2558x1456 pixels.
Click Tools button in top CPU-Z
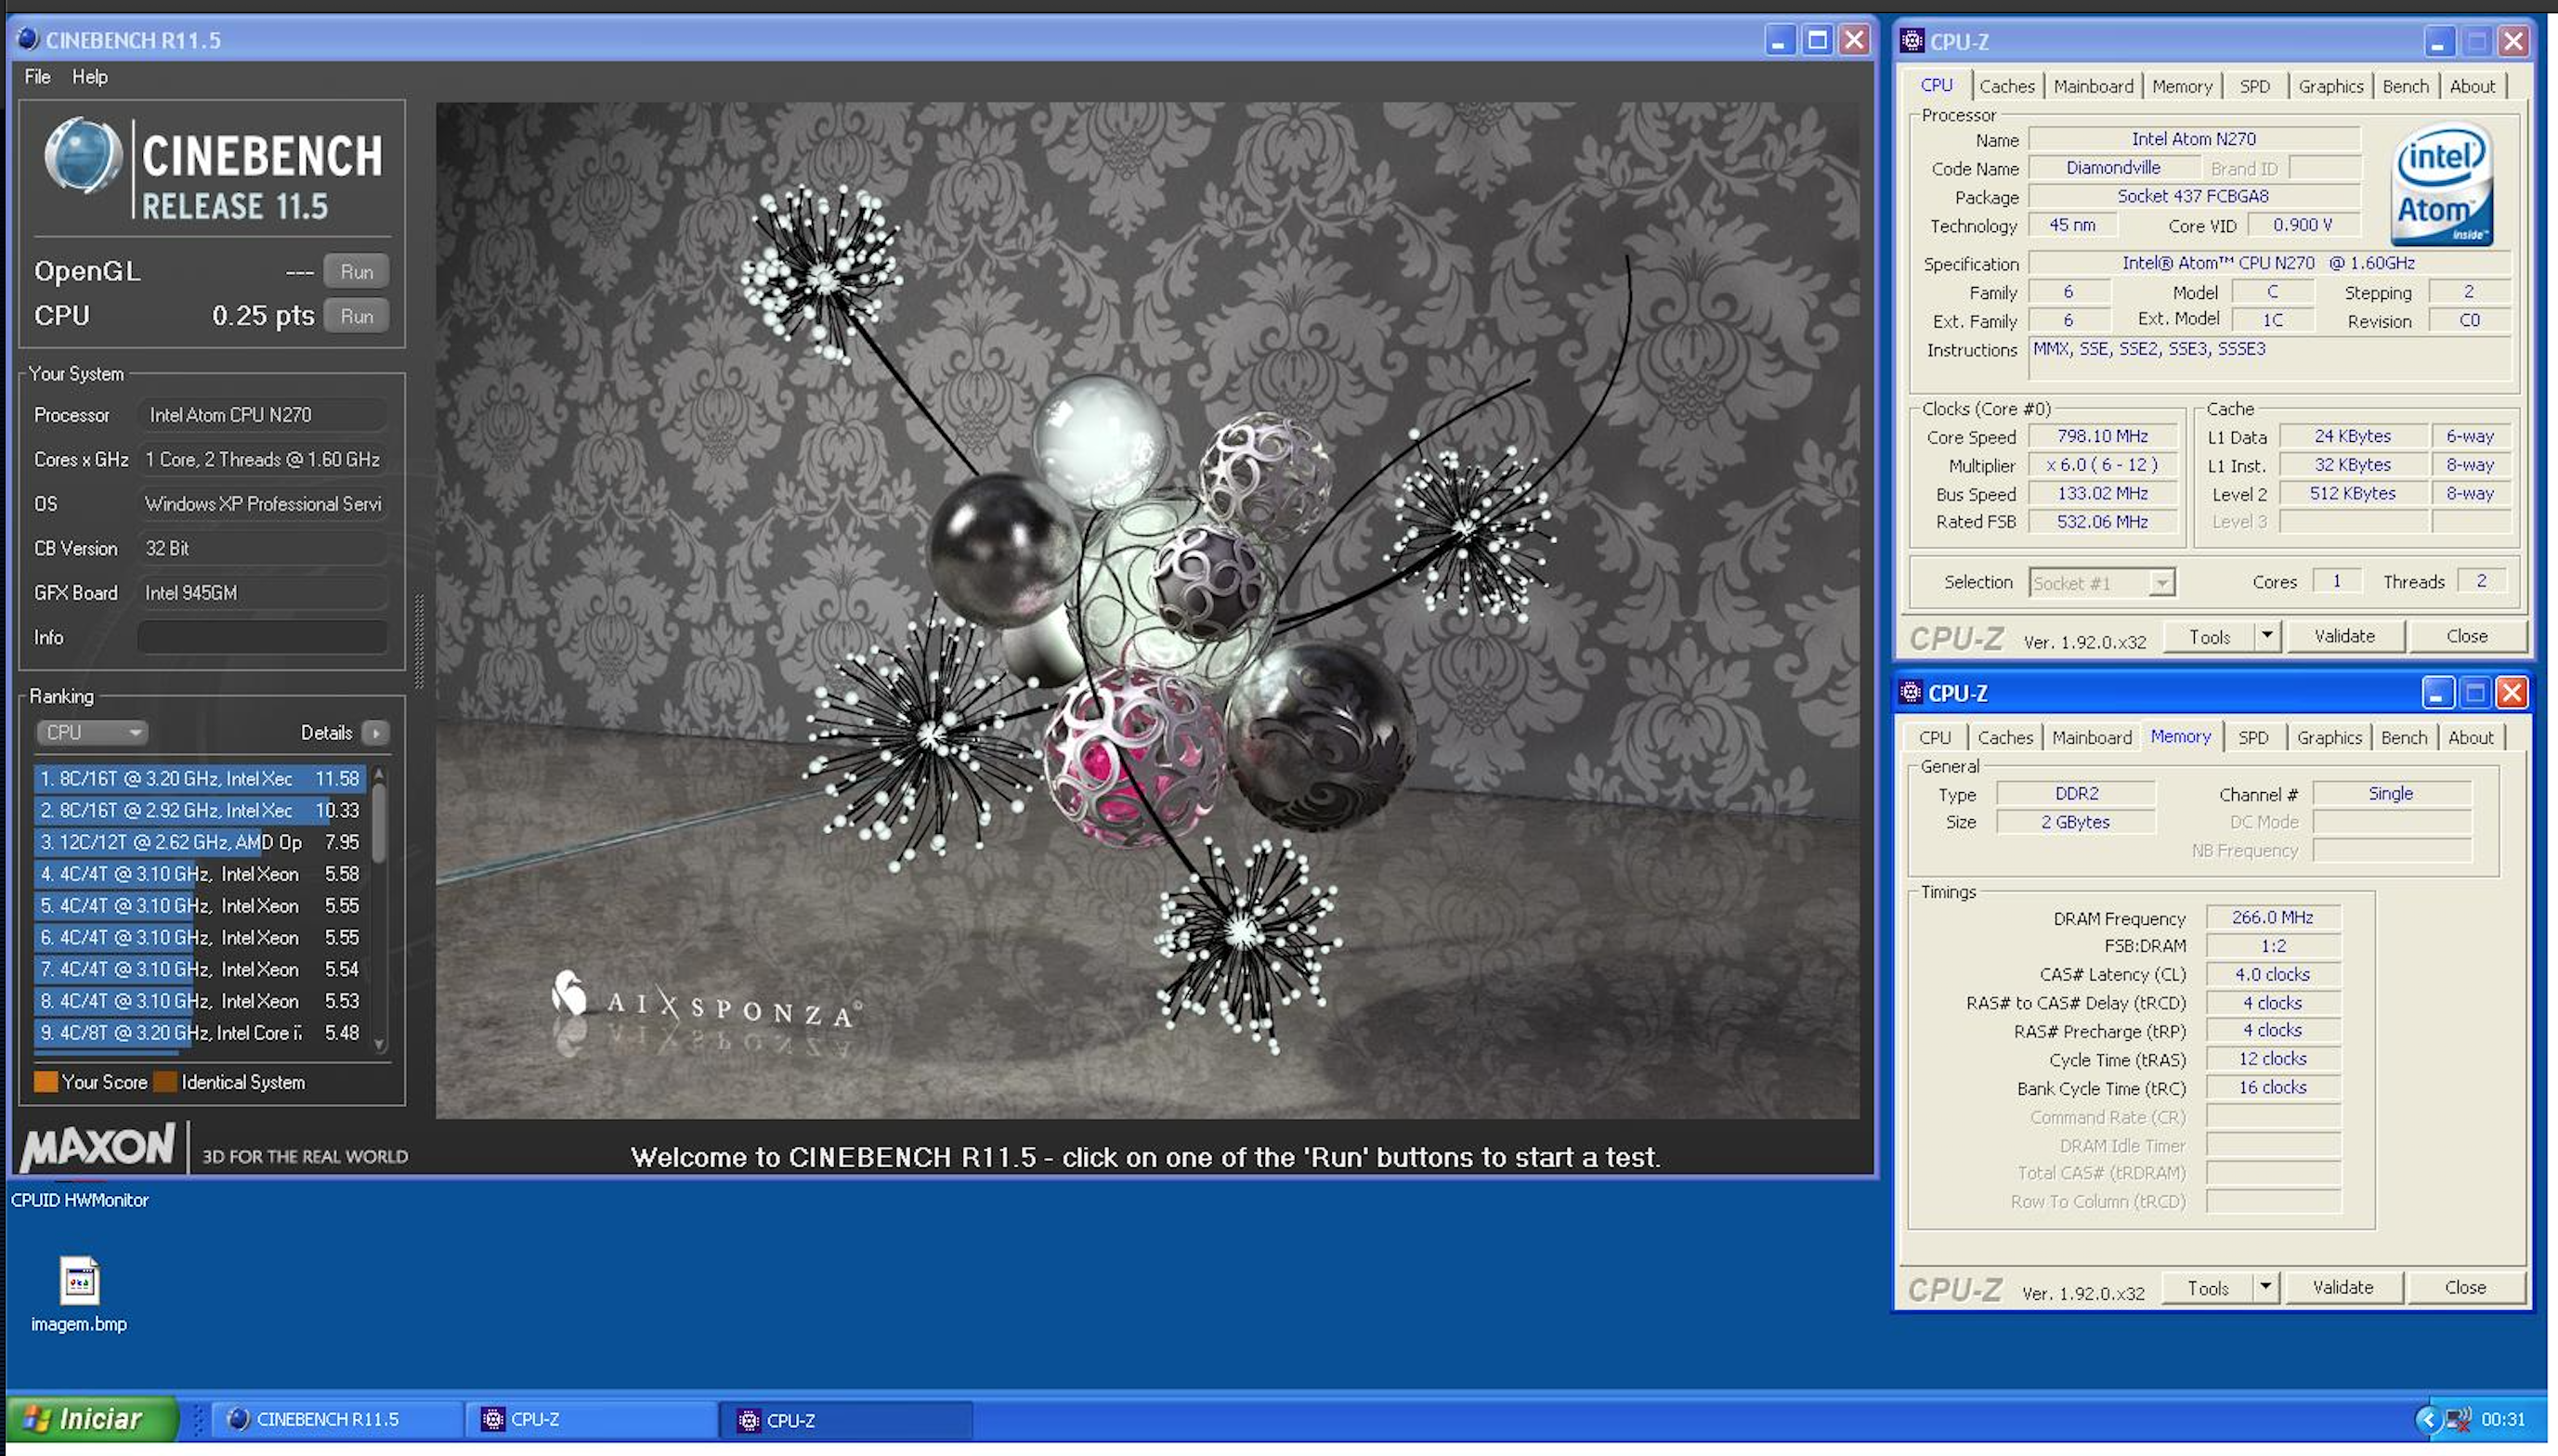click(x=2209, y=637)
